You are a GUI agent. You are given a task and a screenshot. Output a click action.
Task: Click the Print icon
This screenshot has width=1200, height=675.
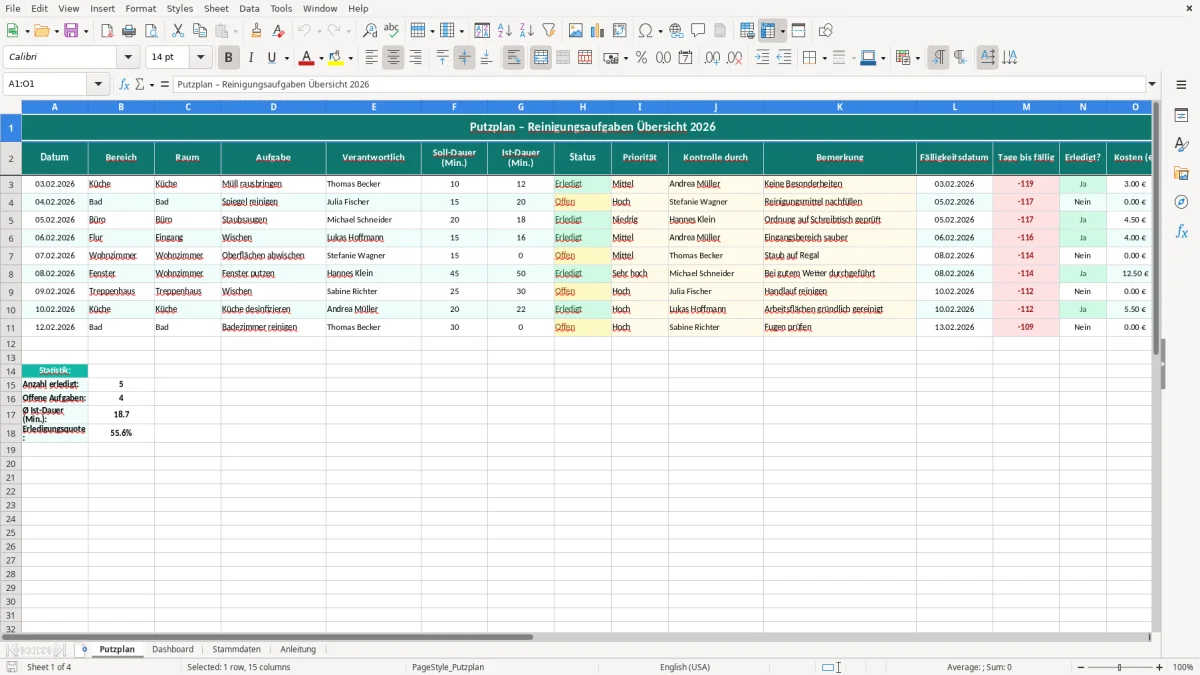(129, 31)
